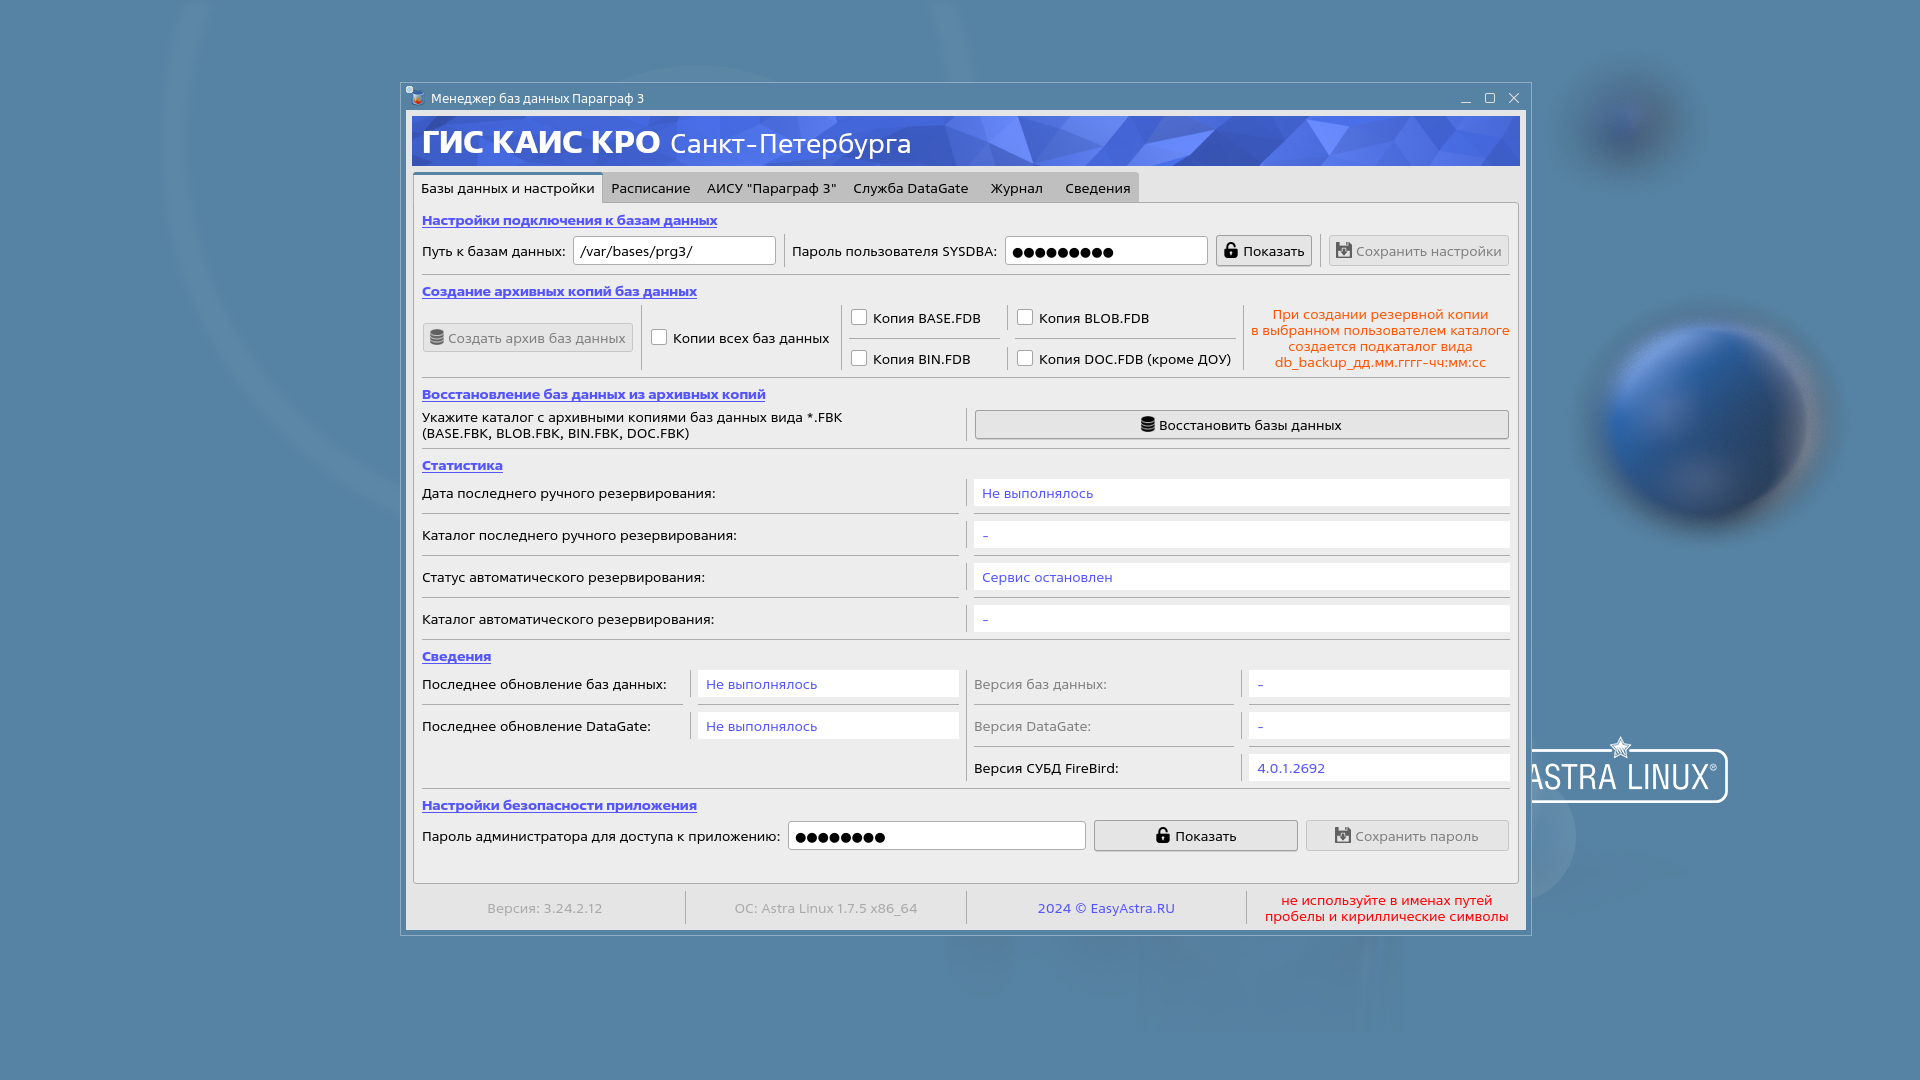Open the Сведения tab

click(x=1098, y=188)
